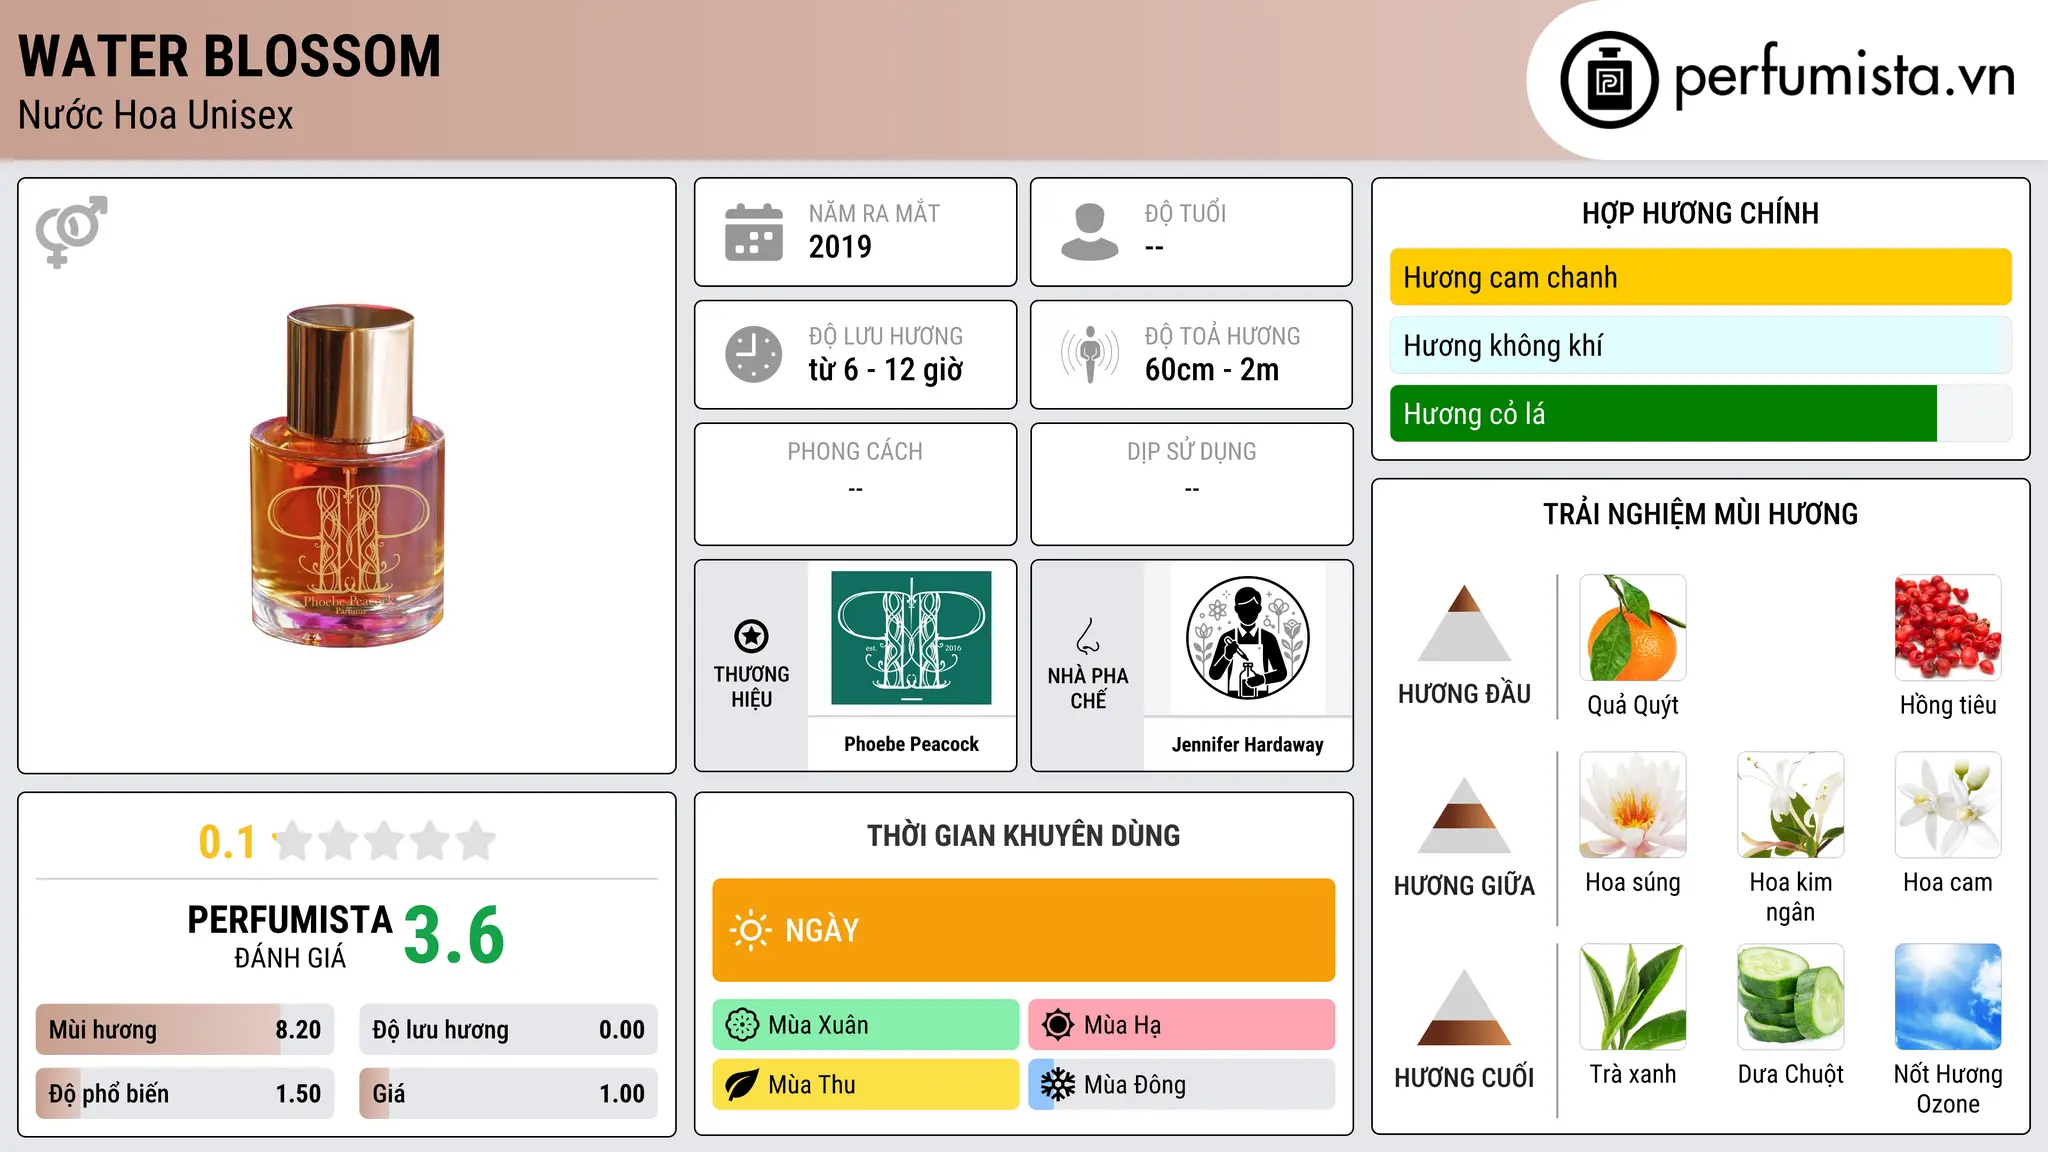Click the flower icon beside Mùa Xuân
The width and height of the screenshot is (2048, 1152).
coord(742,1025)
